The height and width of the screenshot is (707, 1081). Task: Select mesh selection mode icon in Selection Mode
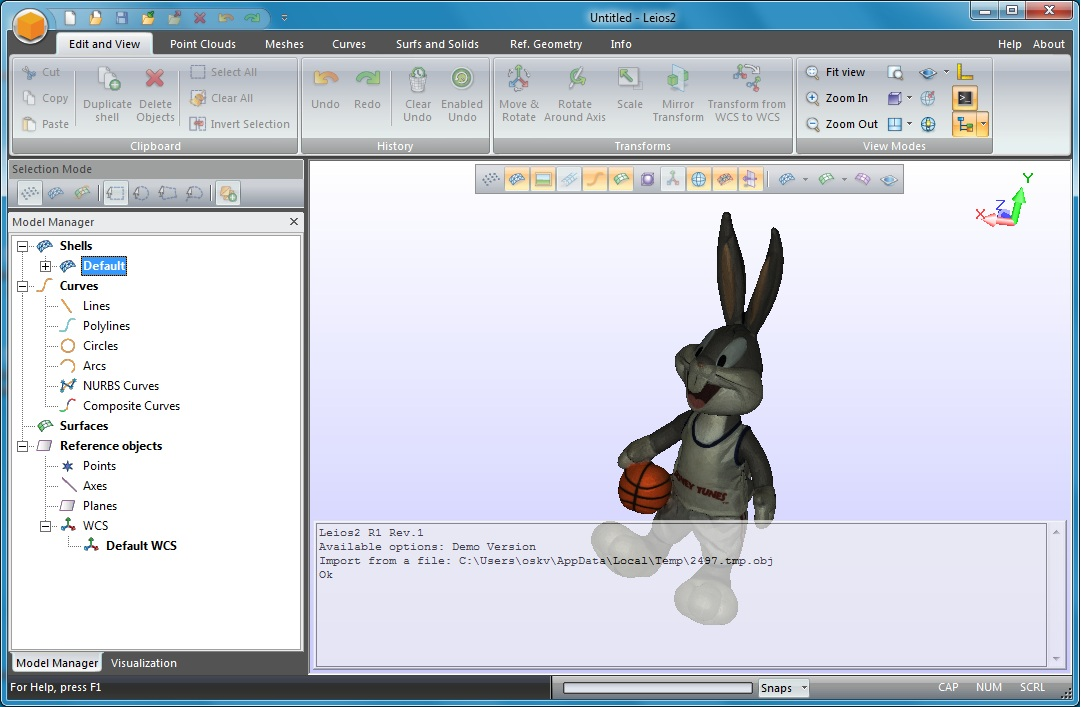(x=56, y=194)
